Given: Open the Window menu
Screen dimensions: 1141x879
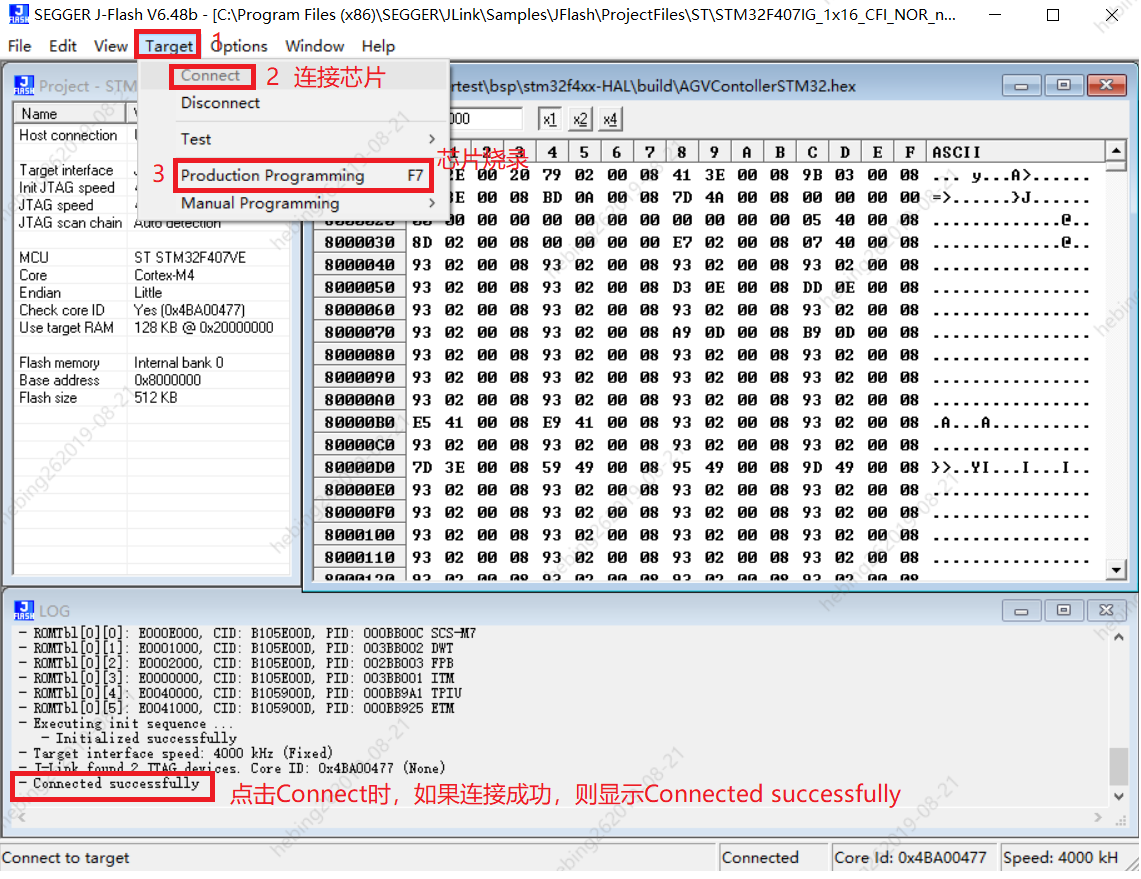Looking at the screenshot, I should coord(314,46).
